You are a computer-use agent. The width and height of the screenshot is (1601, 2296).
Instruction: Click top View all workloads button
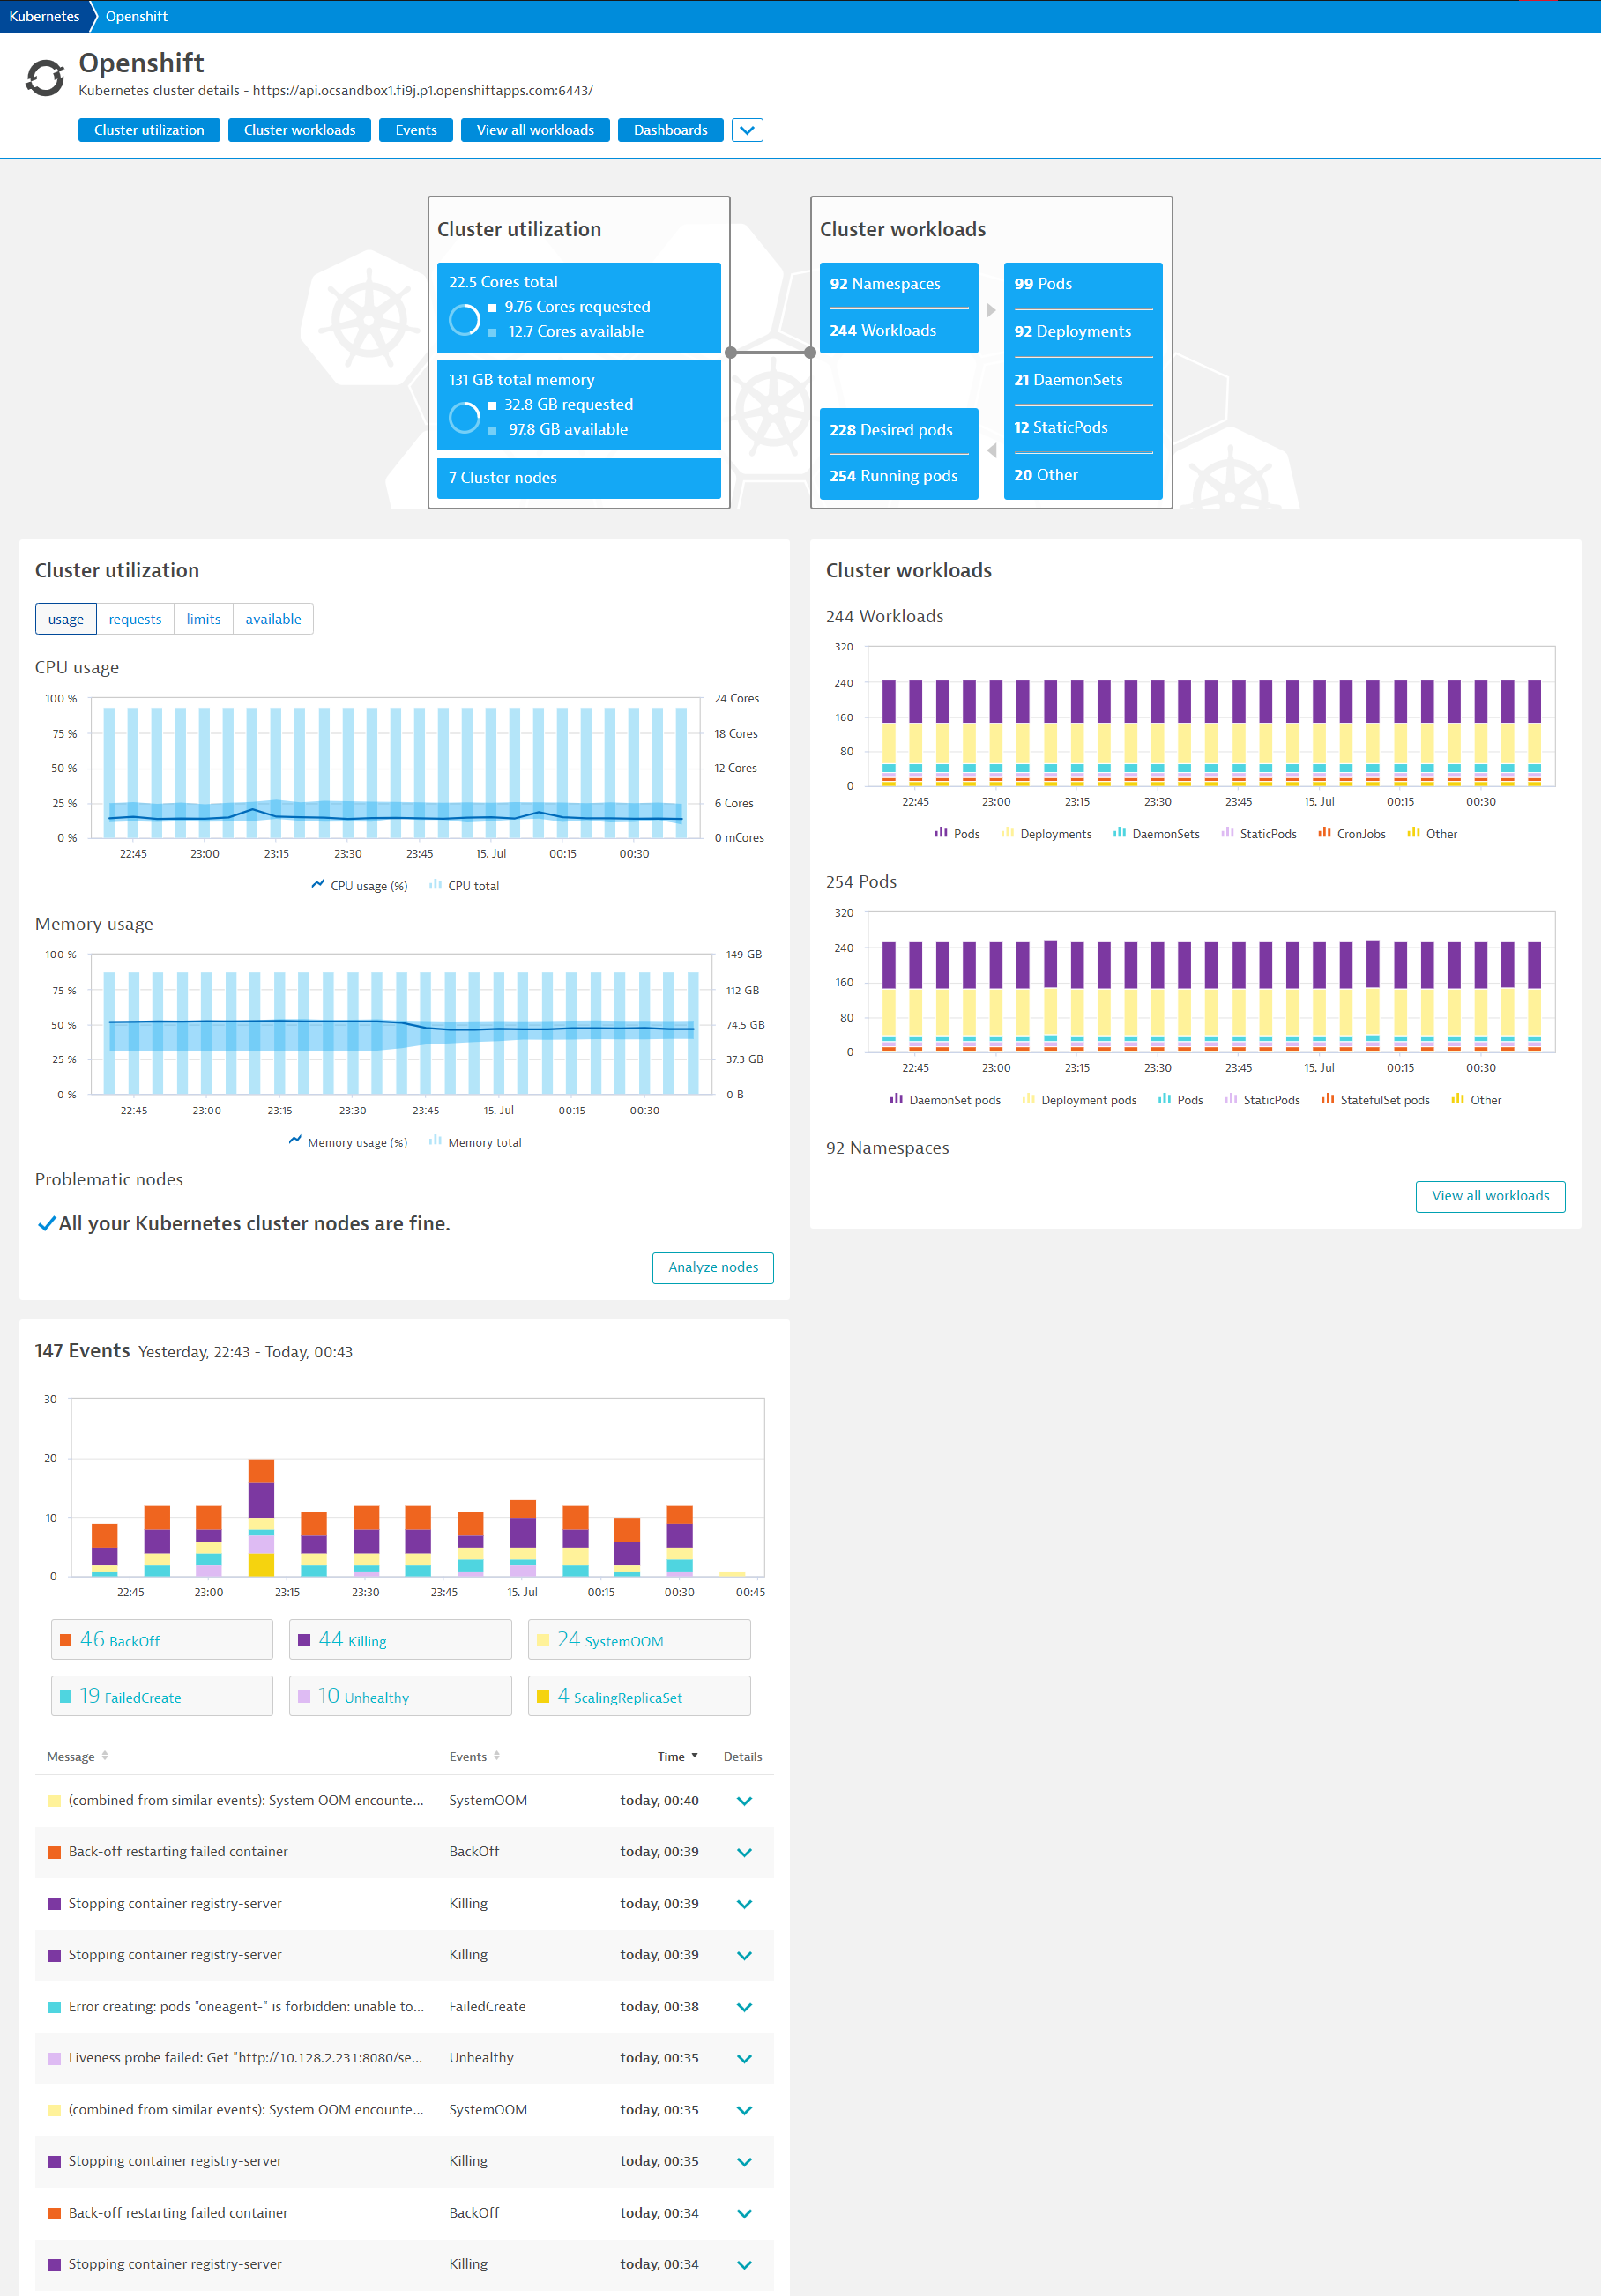[x=535, y=130]
